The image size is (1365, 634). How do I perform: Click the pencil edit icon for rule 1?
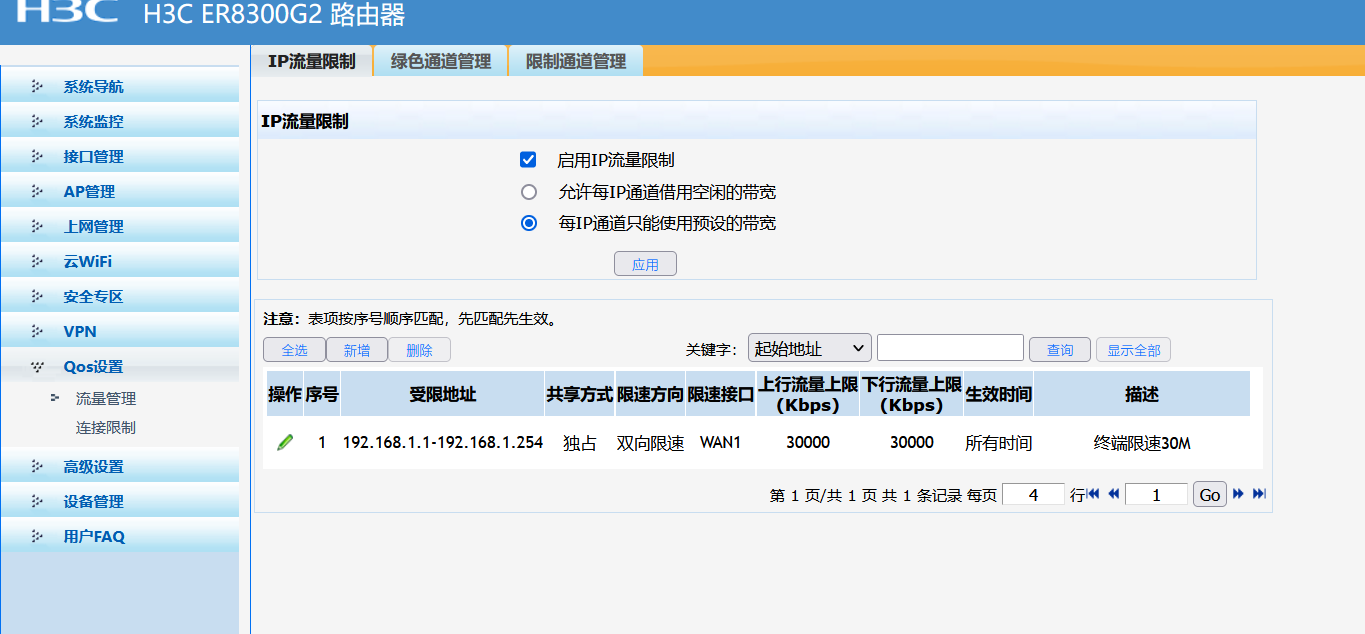[x=285, y=442]
